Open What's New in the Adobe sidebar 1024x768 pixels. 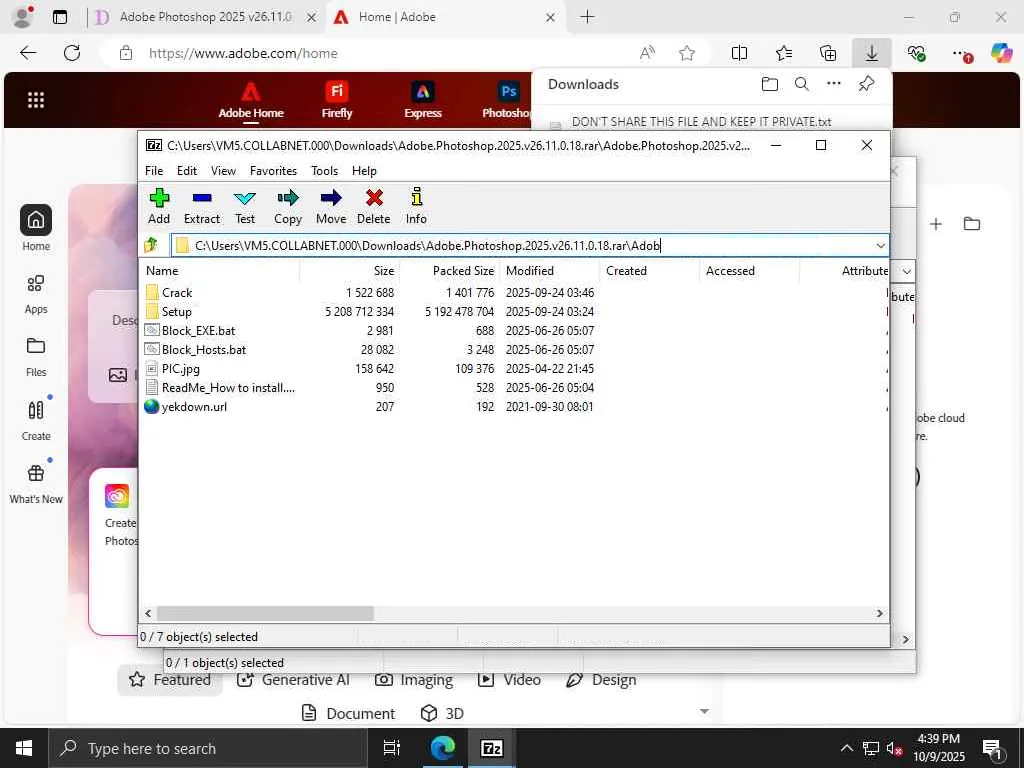tap(36, 484)
